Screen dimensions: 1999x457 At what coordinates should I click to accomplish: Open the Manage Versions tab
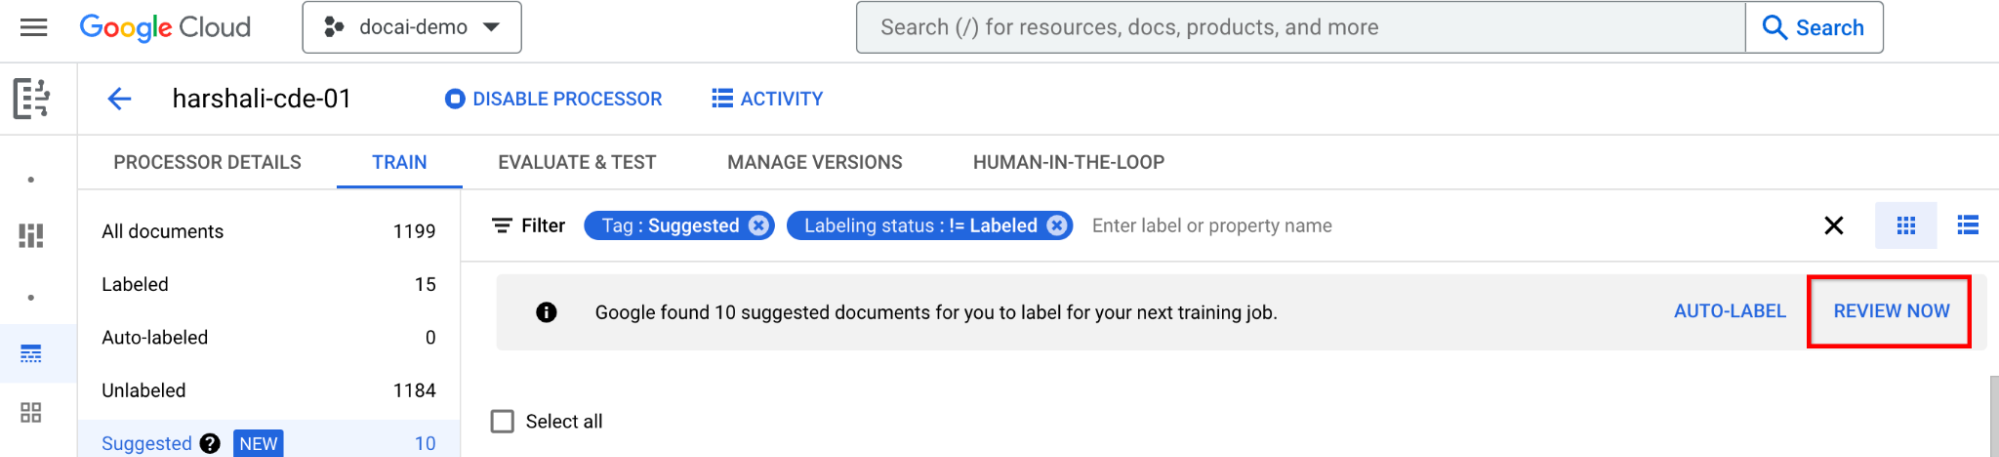[x=814, y=162]
